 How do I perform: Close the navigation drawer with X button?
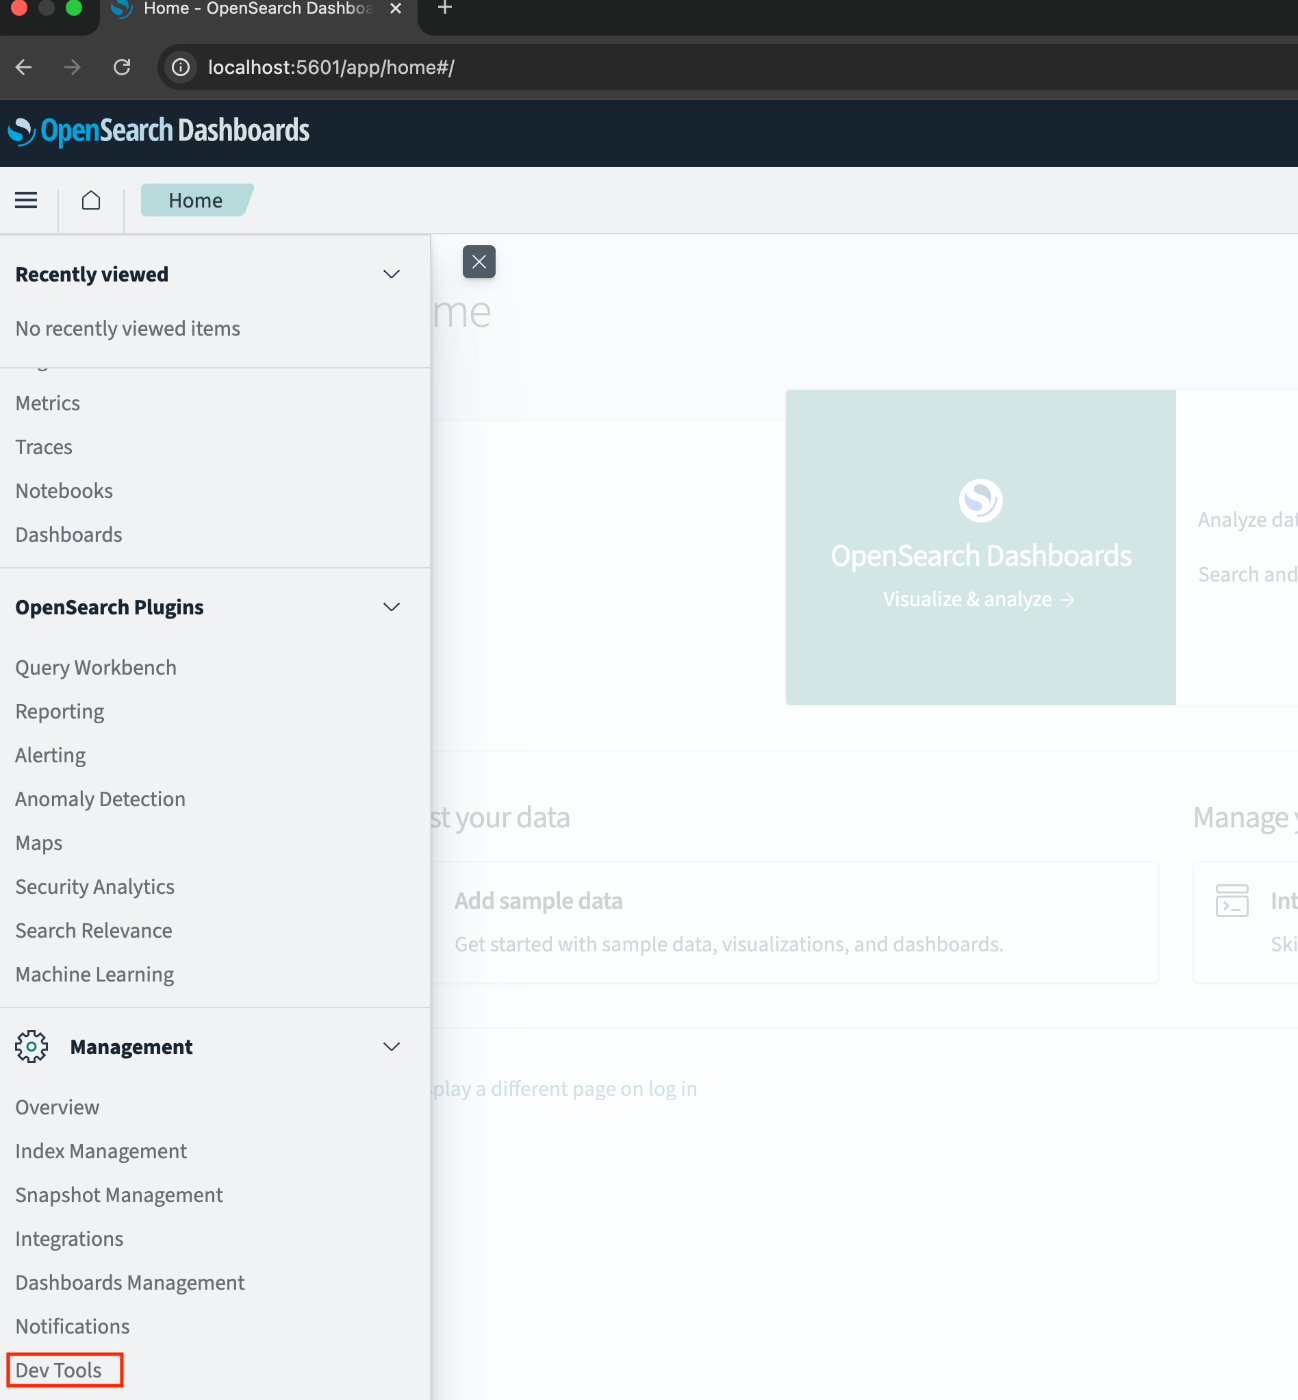tap(479, 262)
